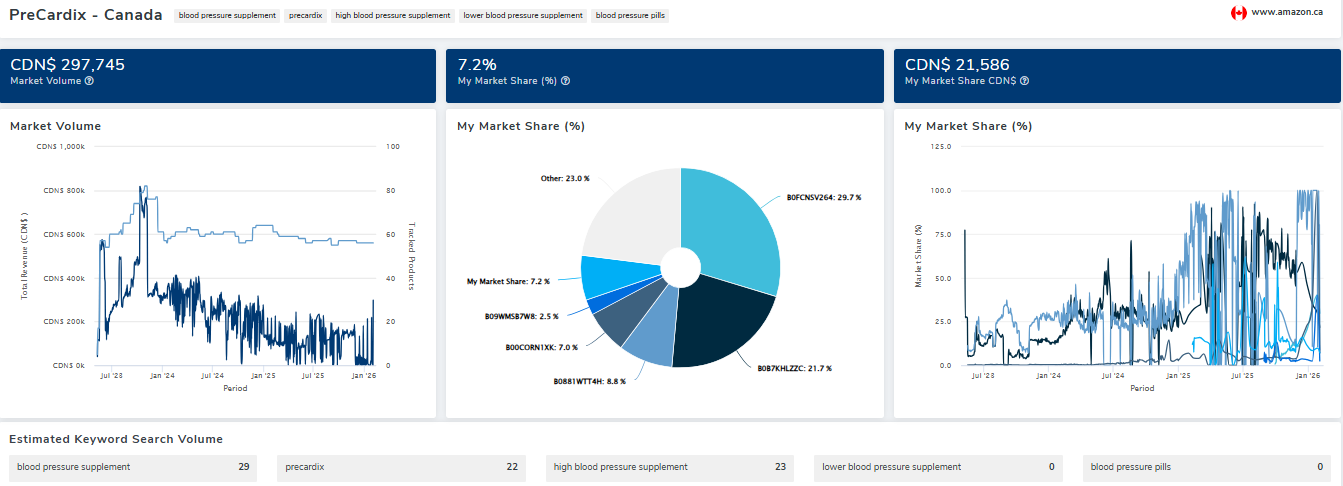The image size is (1343, 486).
Task: Click the 'blood pressure pills' keyword volume row
Action: pyautogui.click(x=1207, y=467)
